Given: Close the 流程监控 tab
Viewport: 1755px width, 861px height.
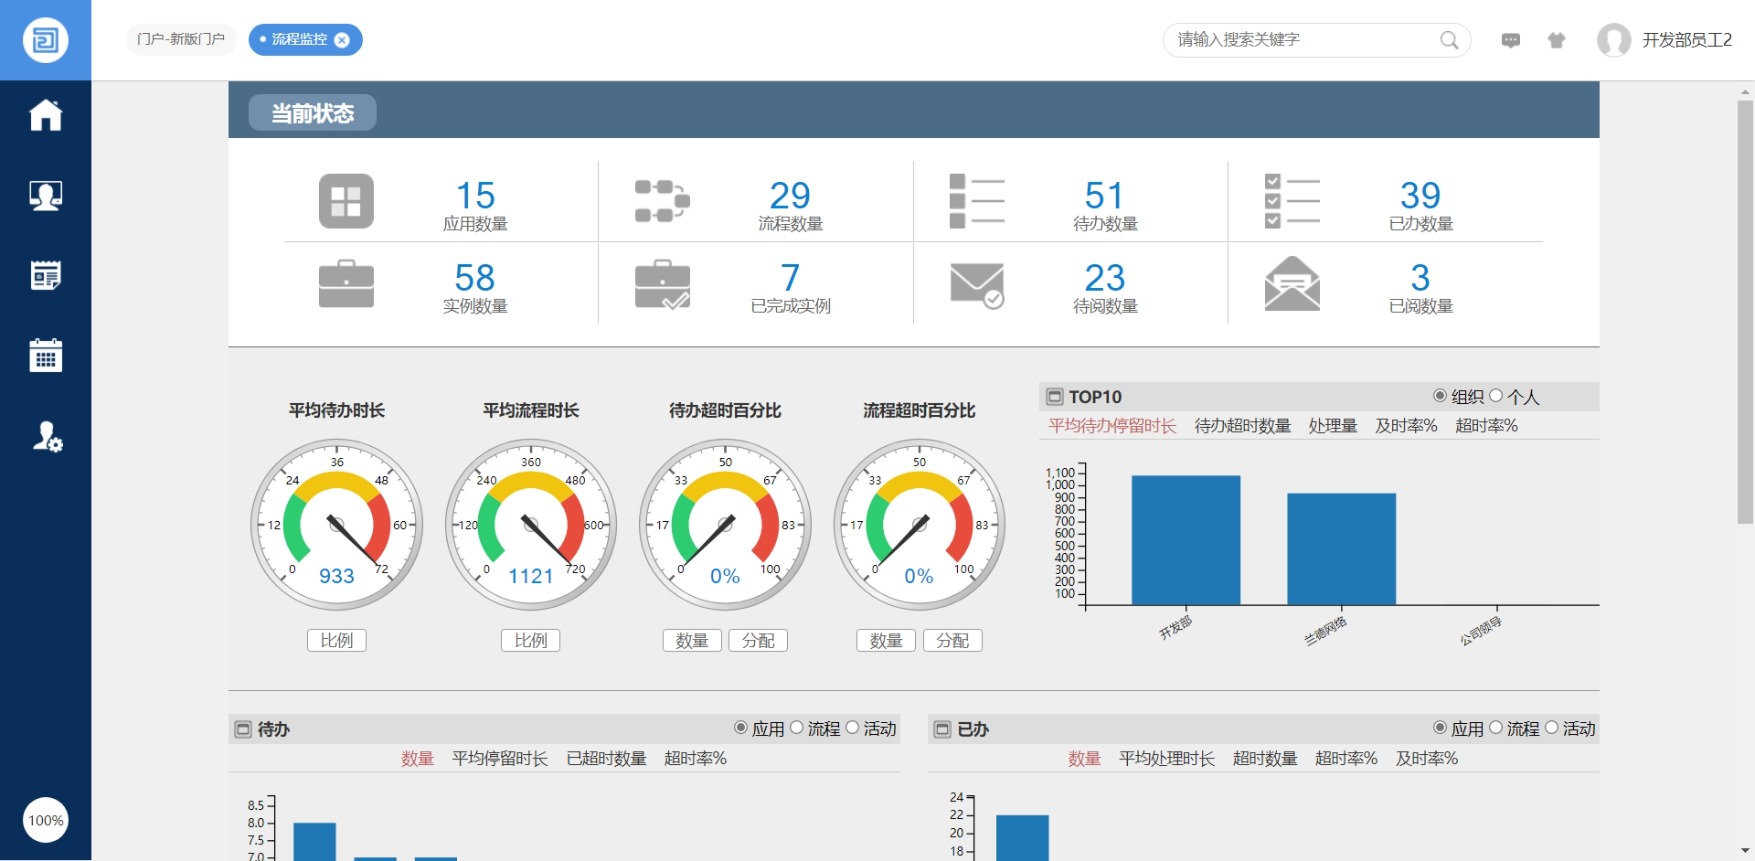Looking at the screenshot, I should tap(342, 40).
